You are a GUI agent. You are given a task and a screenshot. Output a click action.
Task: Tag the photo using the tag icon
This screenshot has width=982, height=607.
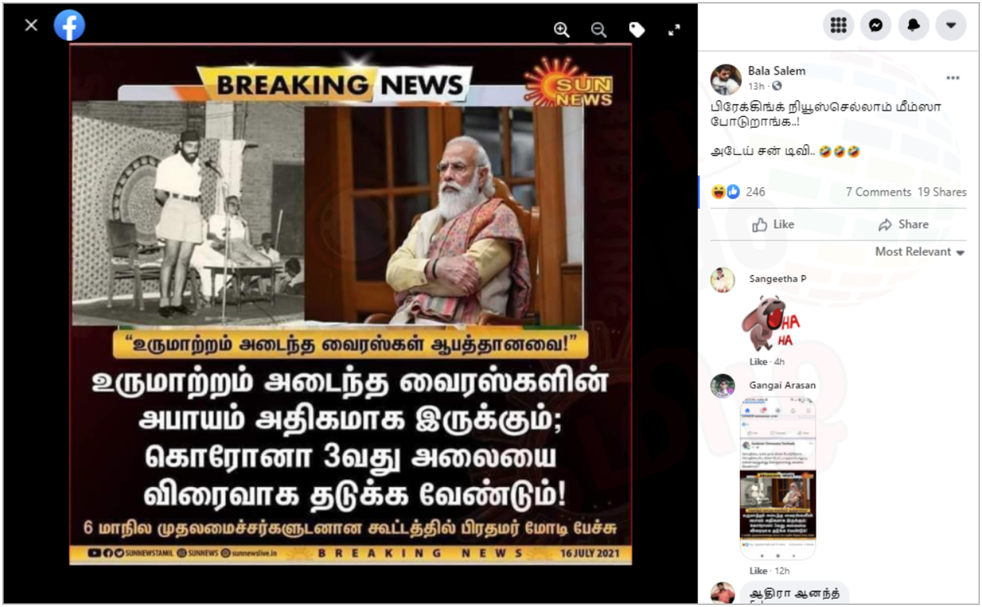coord(636,29)
